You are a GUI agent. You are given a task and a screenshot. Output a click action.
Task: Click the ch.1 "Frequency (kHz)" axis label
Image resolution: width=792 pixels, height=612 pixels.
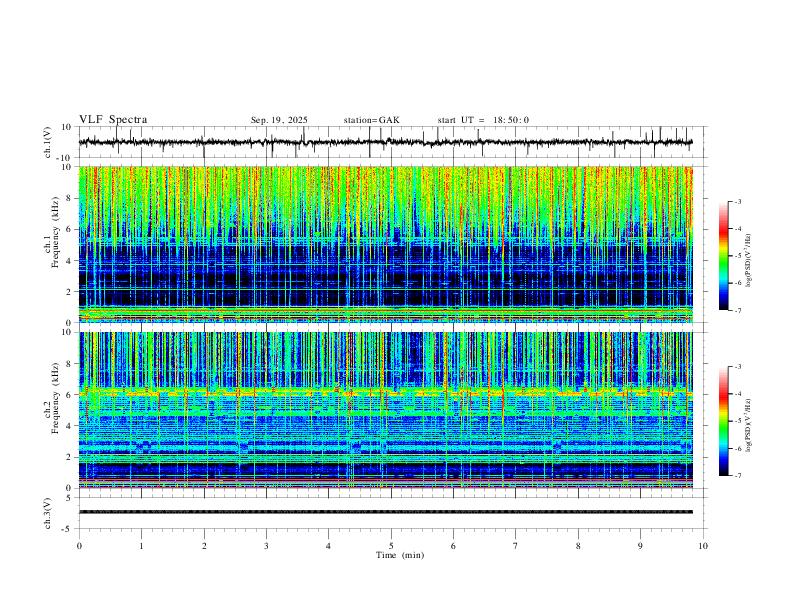click(55, 232)
